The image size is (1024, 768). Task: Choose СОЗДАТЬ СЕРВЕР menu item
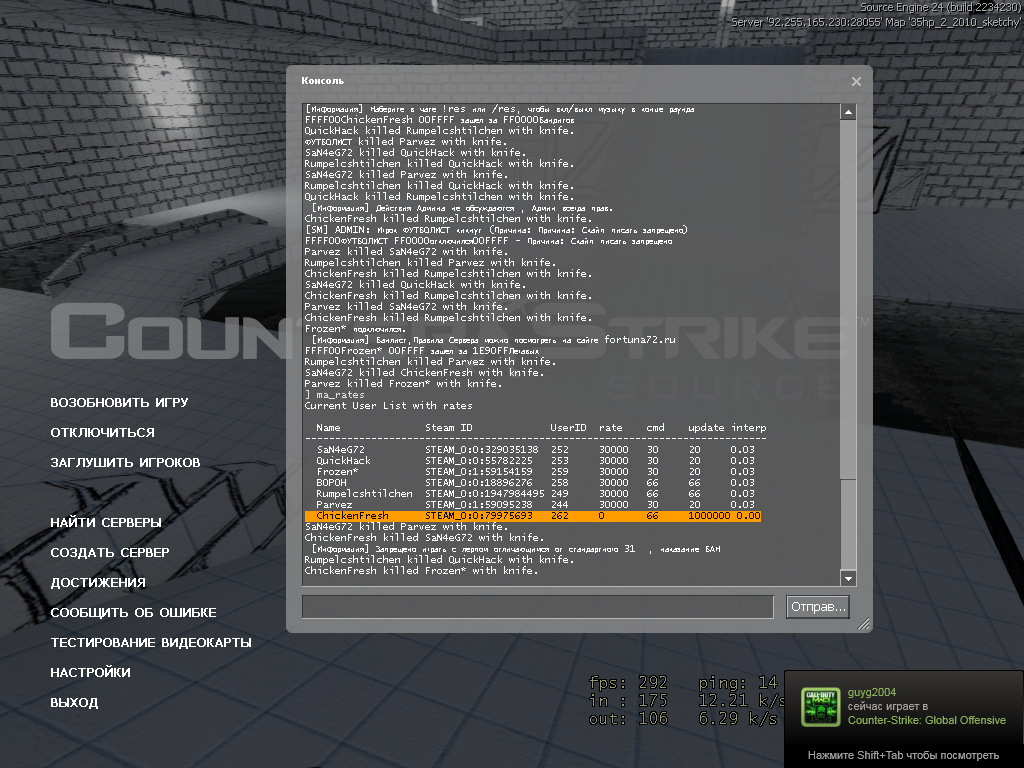click(x=110, y=552)
